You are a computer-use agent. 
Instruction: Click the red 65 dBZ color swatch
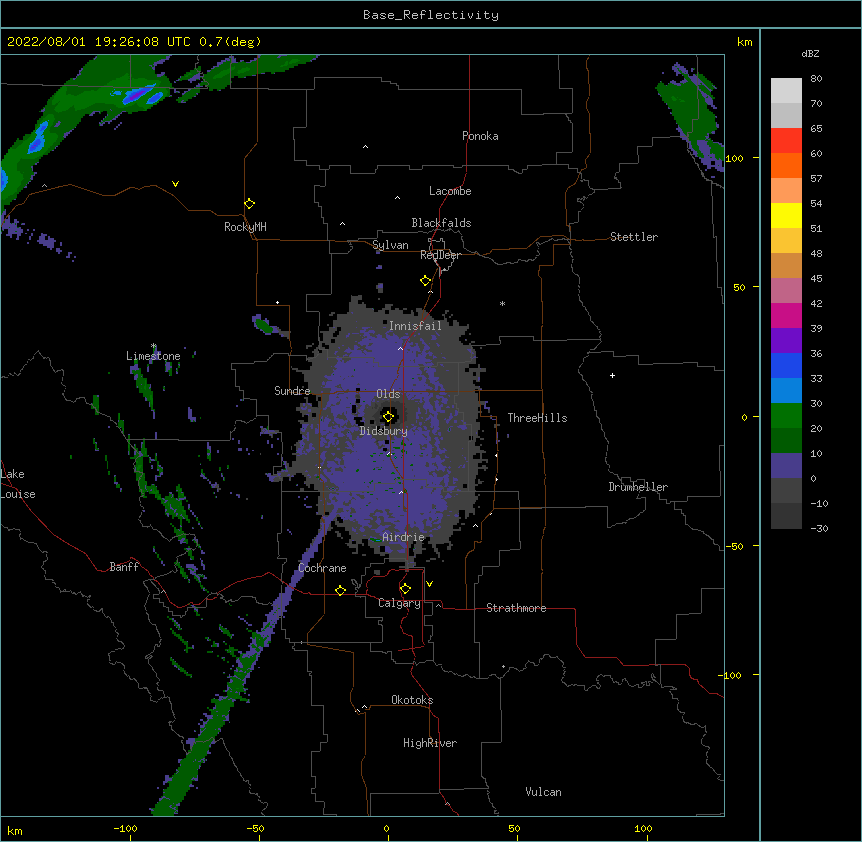click(786, 140)
